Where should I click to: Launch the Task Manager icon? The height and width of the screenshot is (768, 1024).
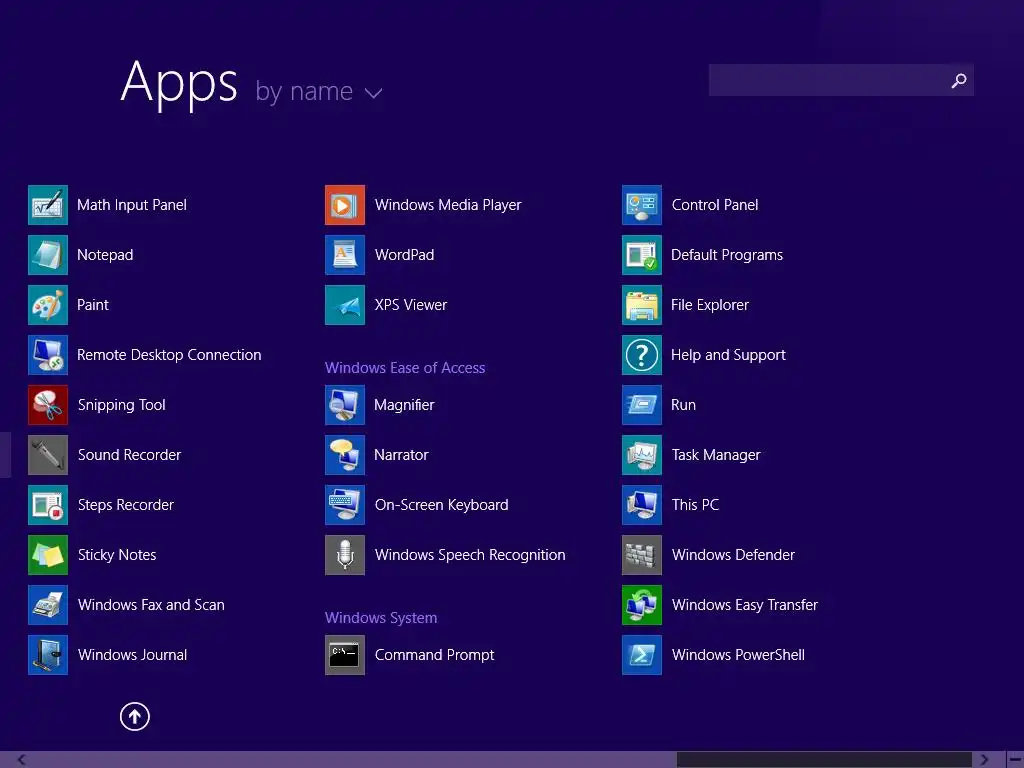(x=642, y=455)
